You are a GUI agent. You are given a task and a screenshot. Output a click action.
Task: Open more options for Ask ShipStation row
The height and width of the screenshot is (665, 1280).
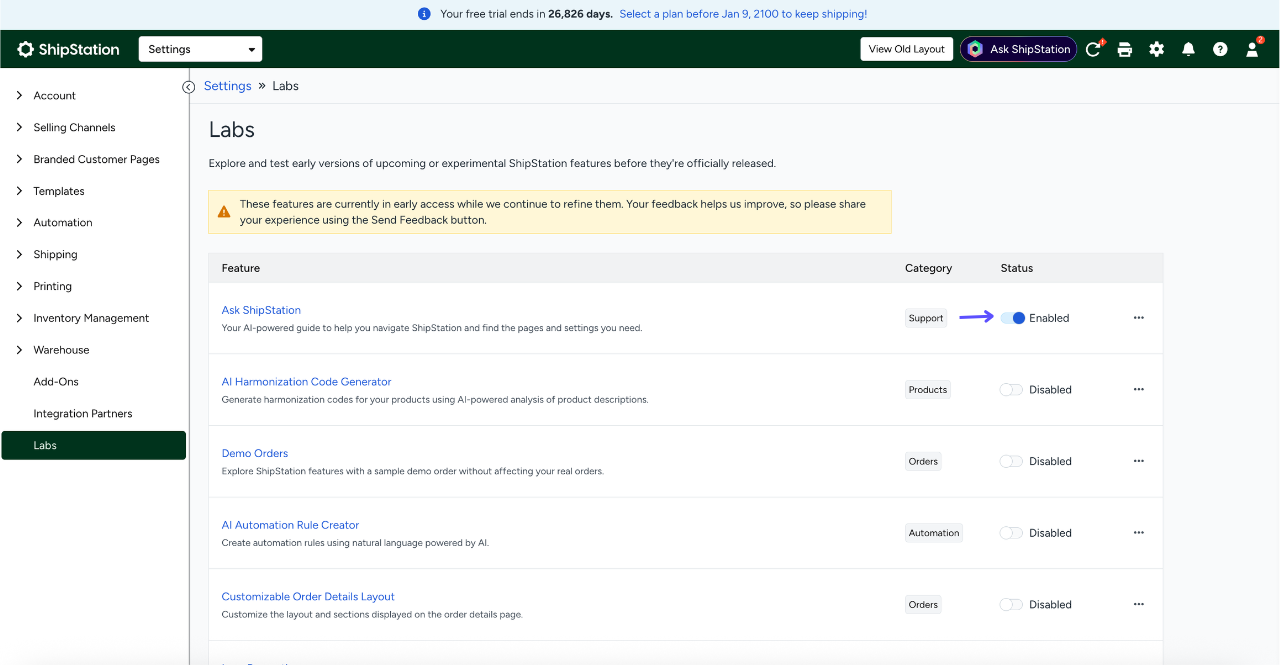coord(1139,318)
